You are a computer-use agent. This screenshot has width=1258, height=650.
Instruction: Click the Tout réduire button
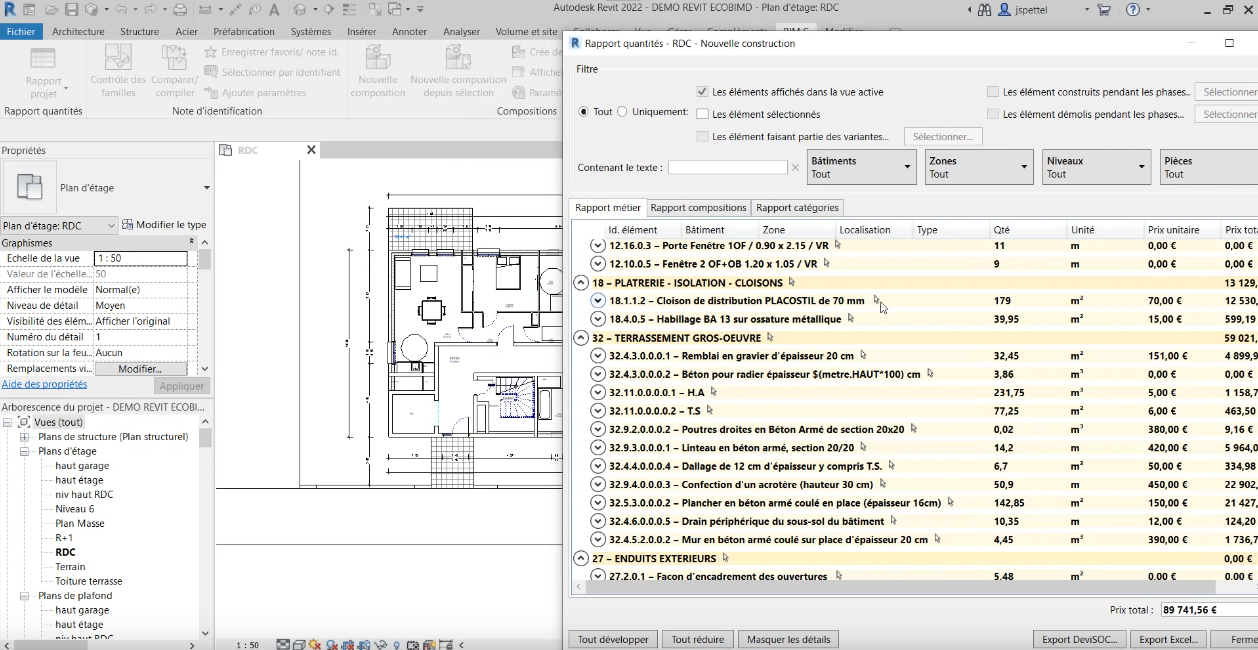point(699,639)
